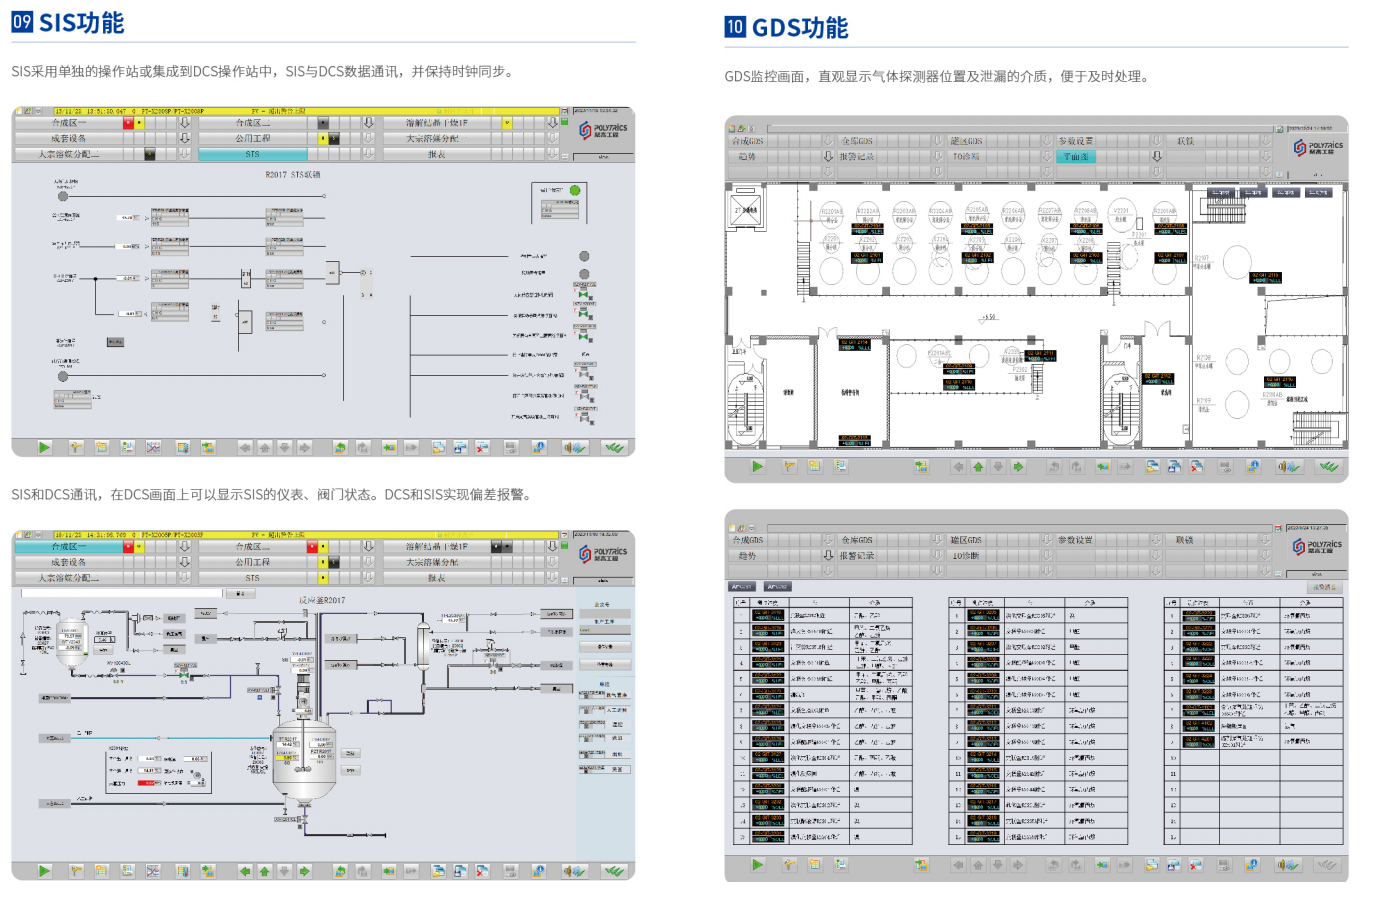Click green double-checkmark icon in GDS floor-plan toolbar

pos(1328,466)
